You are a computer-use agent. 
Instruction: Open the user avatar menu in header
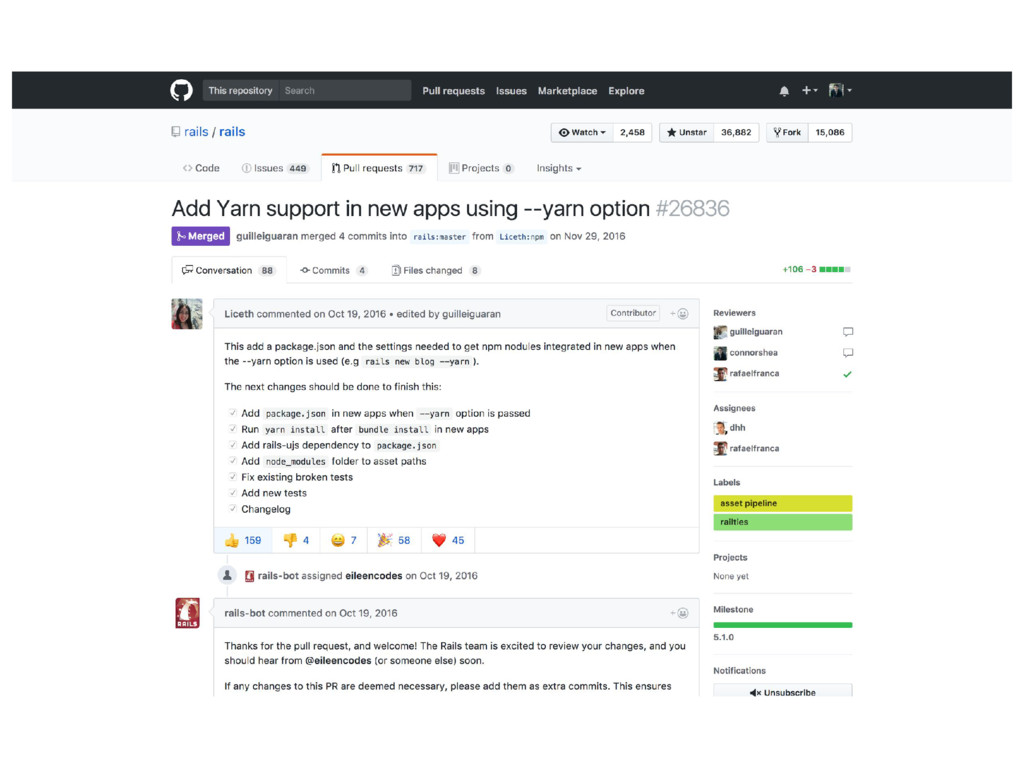pyautogui.click(x=840, y=90)
